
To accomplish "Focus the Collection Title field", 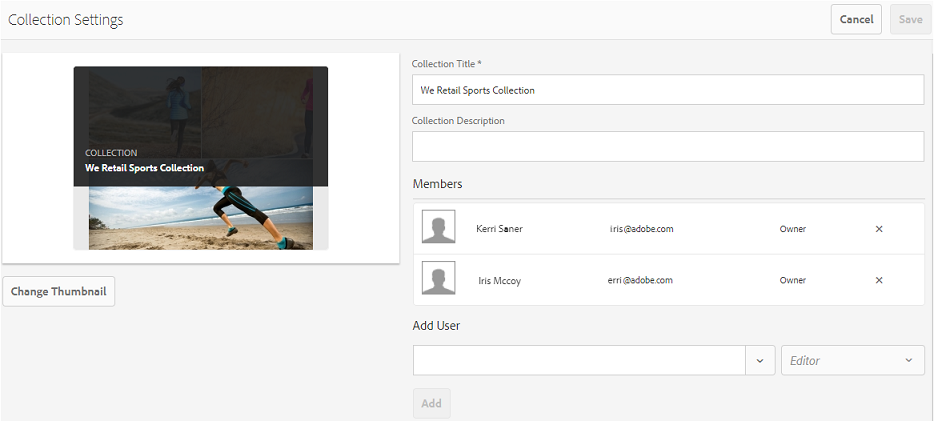I will [668, 90].
